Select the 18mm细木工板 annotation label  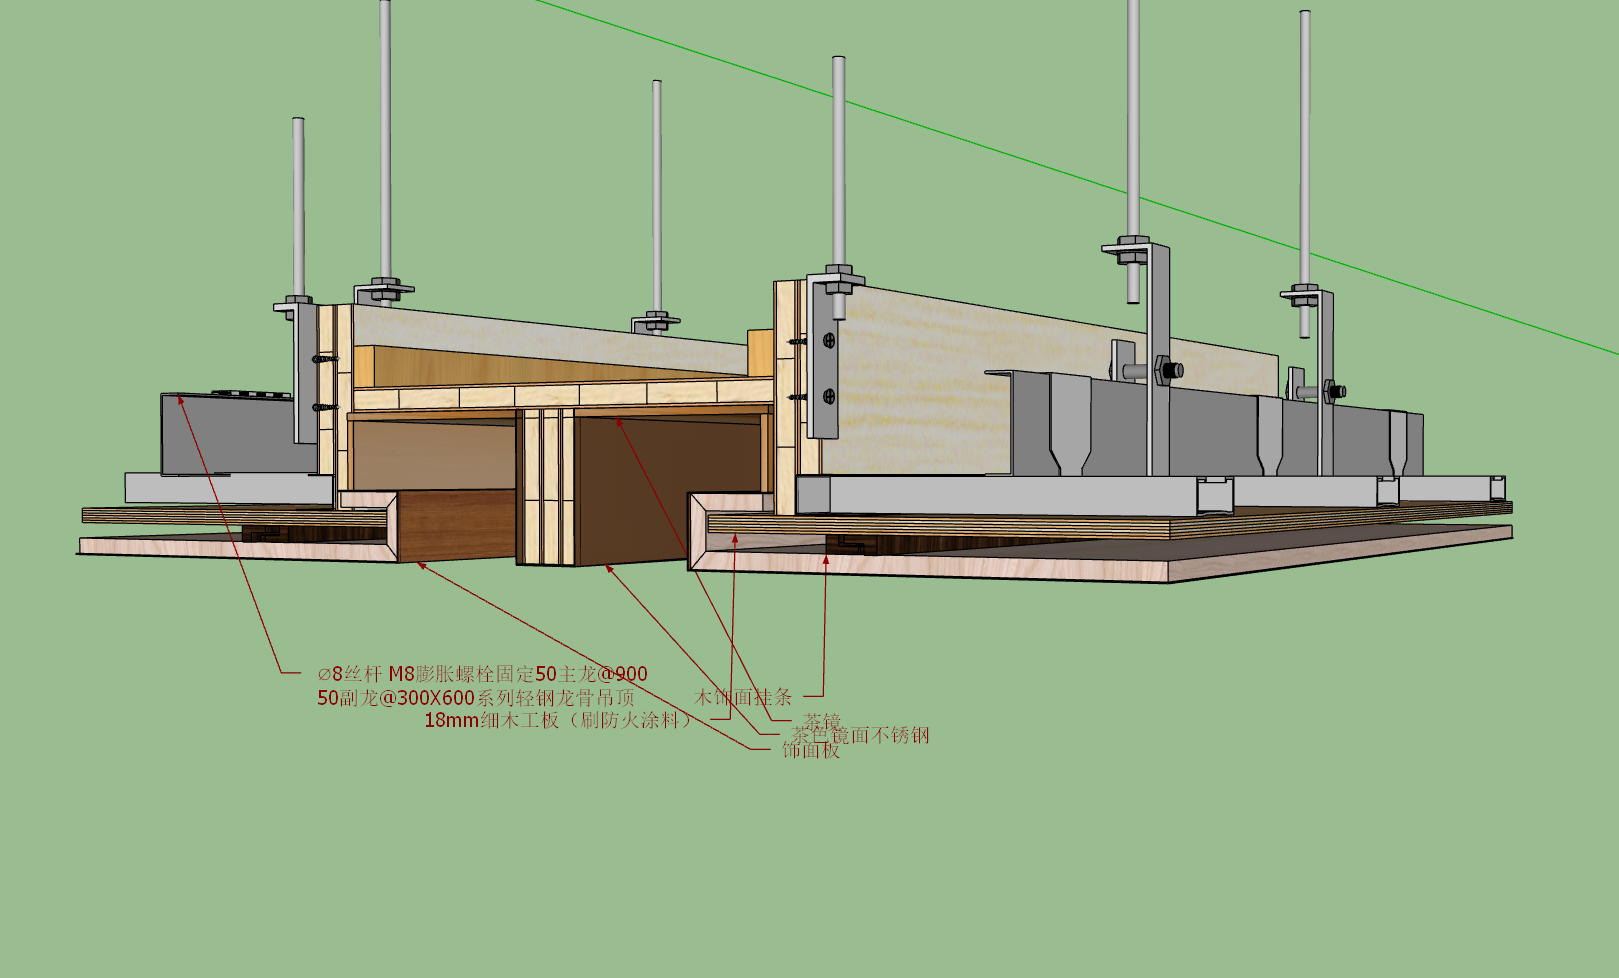[x=491, y=720]
